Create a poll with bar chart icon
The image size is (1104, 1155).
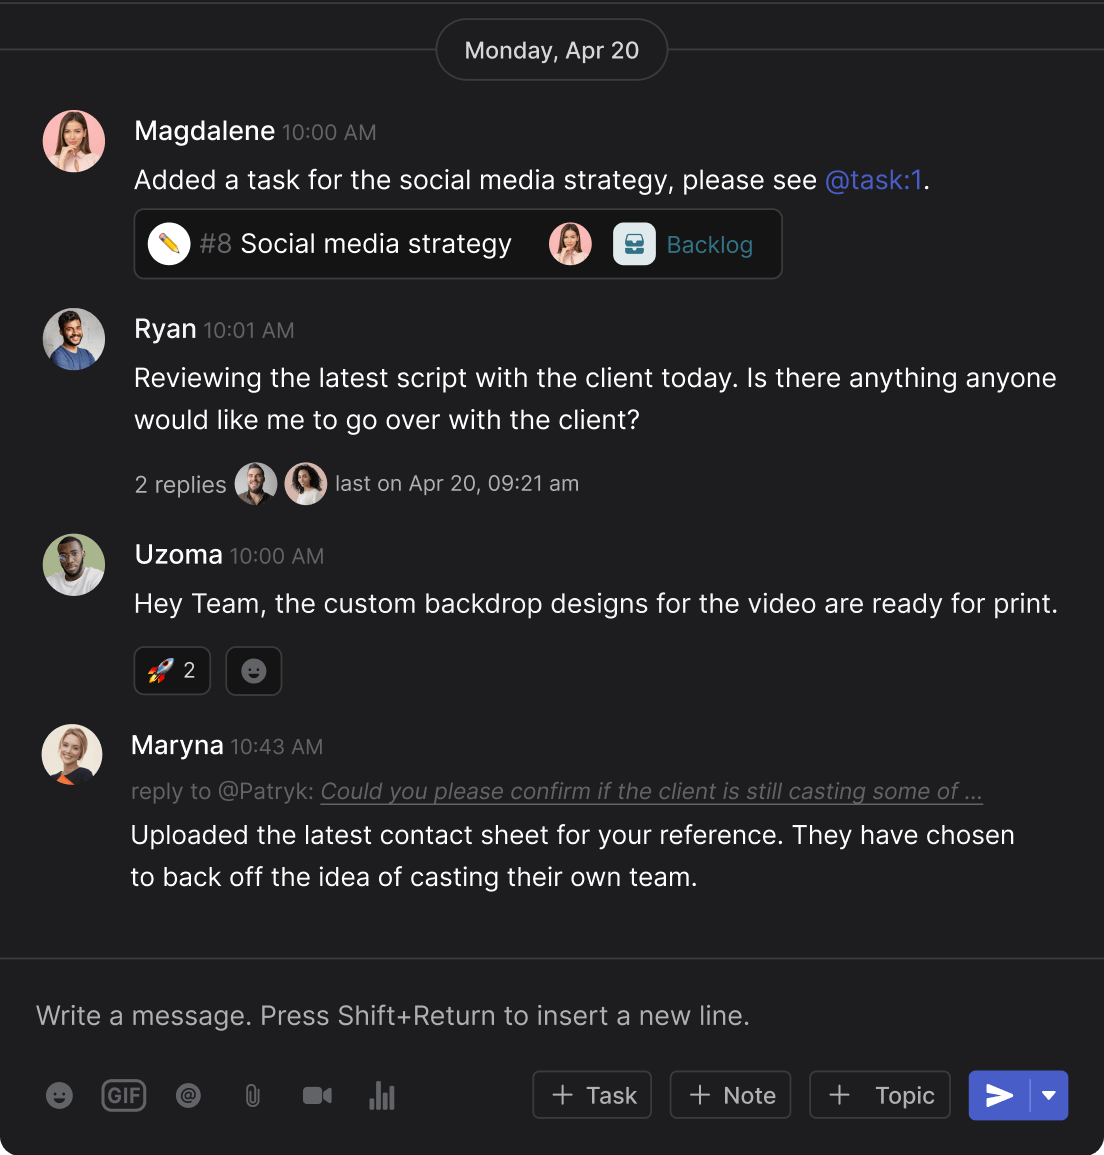(382, 1096)
